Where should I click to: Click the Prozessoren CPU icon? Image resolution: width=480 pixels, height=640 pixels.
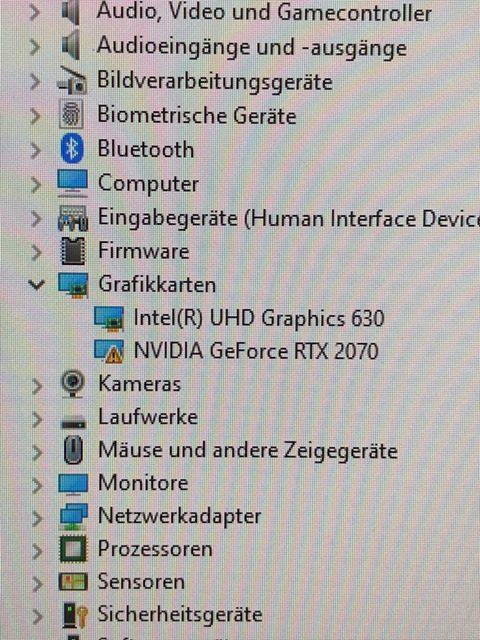click(73, 549)
